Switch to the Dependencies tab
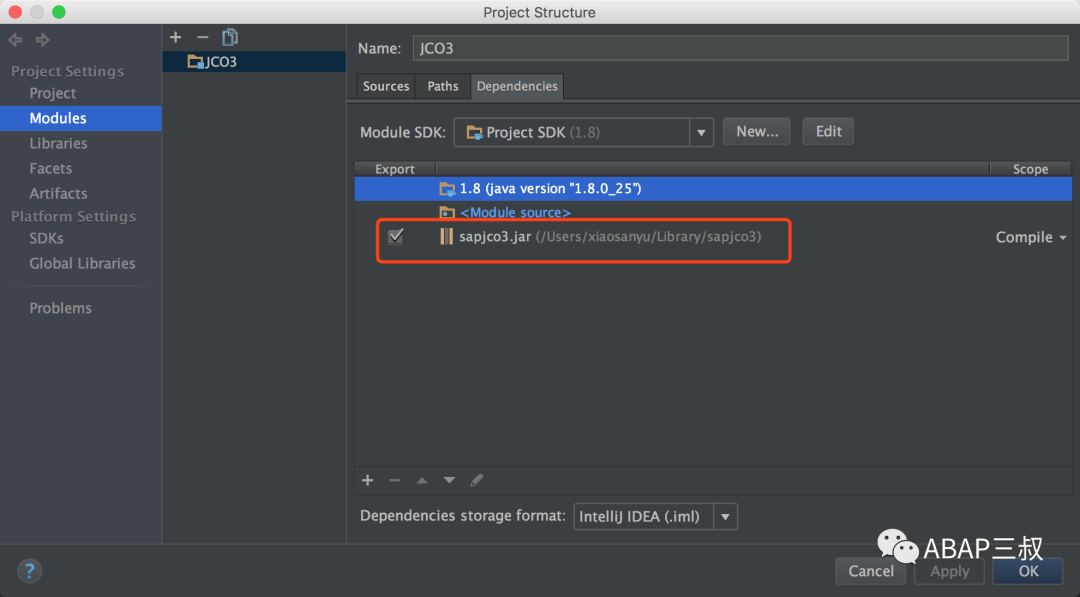 tap(517, 86)
